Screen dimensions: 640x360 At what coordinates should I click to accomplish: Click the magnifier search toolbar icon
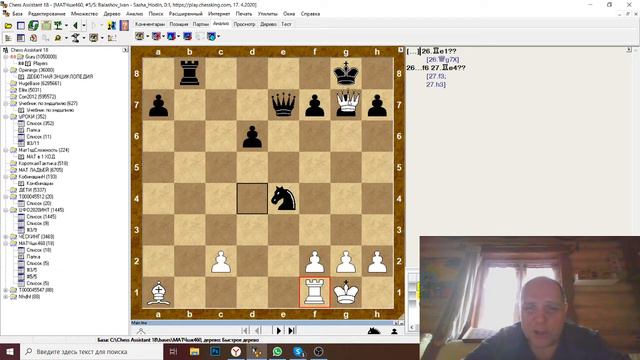tap(58, 38)
